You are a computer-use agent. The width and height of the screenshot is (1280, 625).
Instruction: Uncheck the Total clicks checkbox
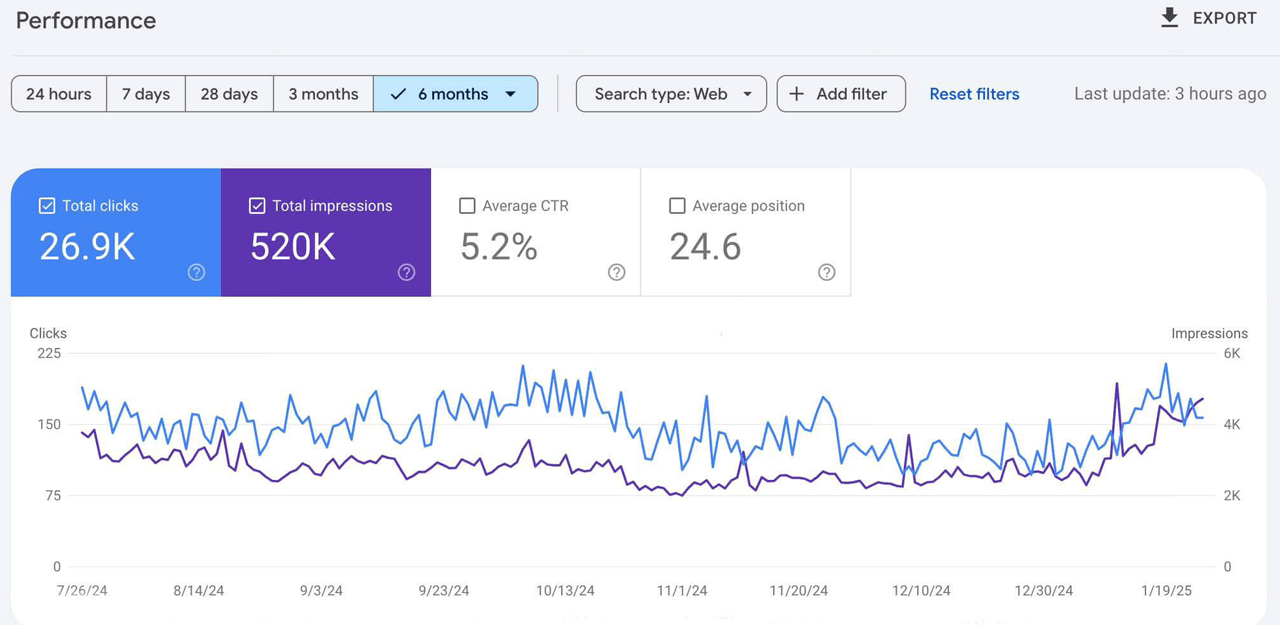[47, 206]
